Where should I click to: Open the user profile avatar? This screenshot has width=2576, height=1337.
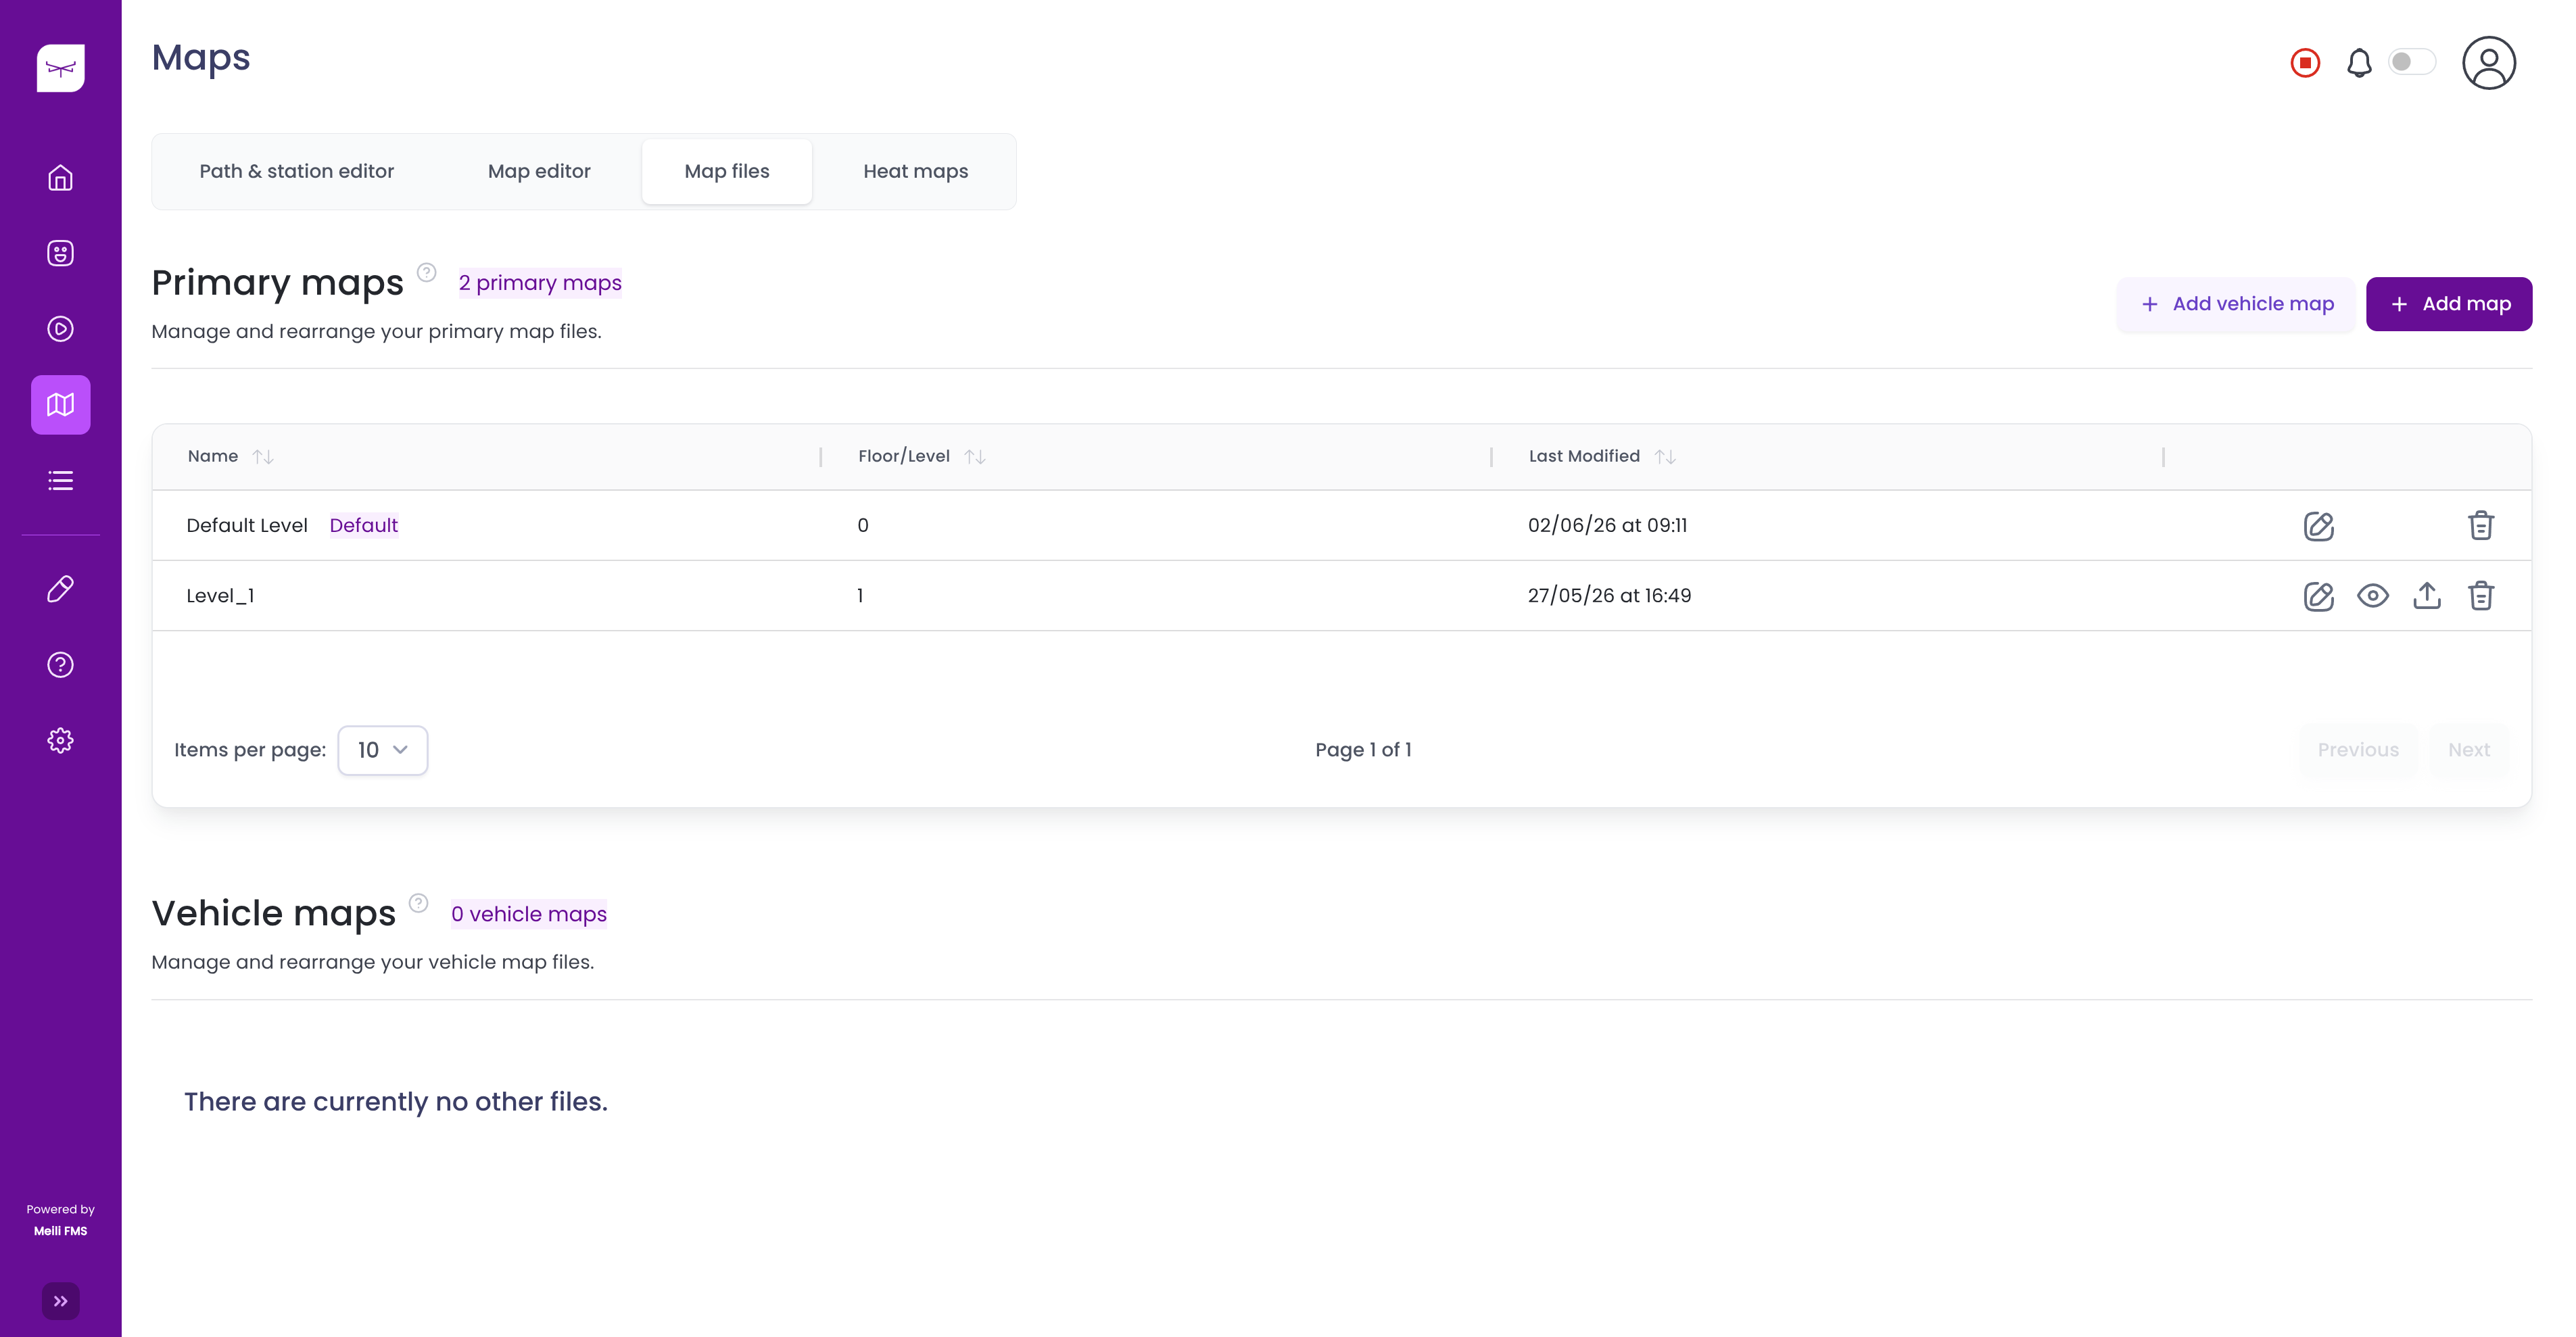(x=2488, y=63)
